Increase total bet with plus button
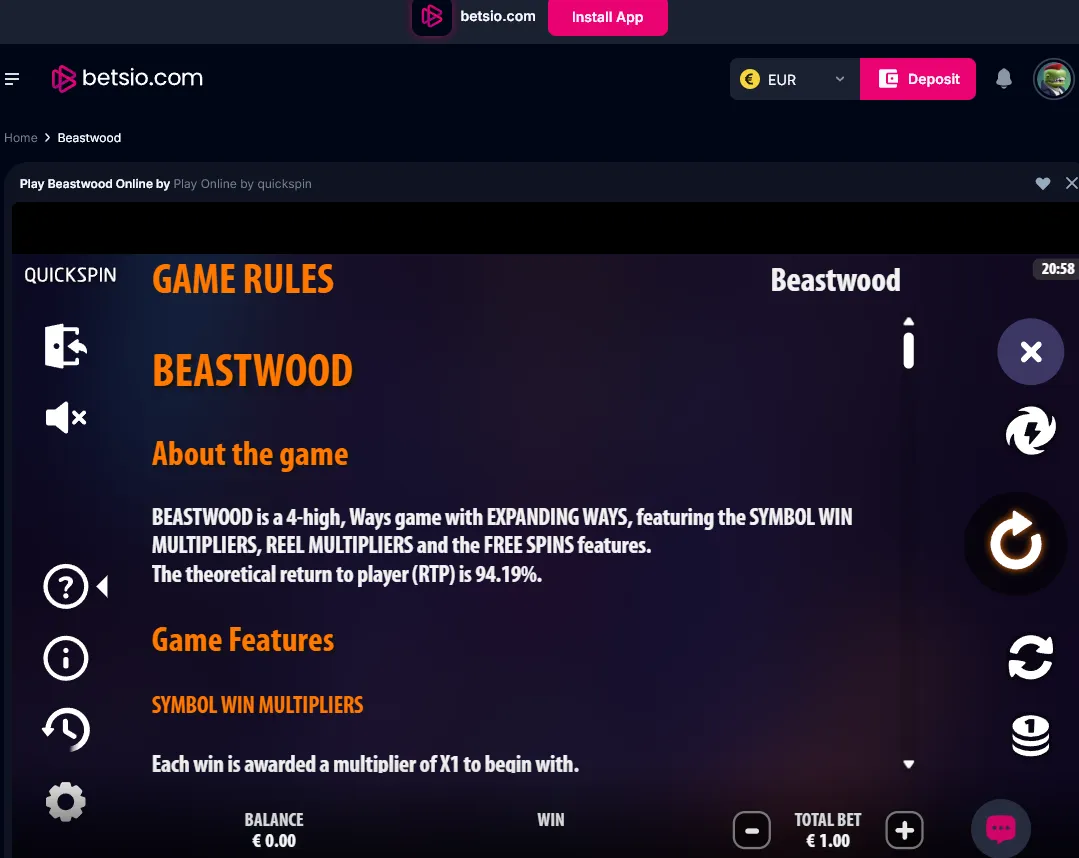The height and width of the screenshot is (858, 1079). coord(904,830)
